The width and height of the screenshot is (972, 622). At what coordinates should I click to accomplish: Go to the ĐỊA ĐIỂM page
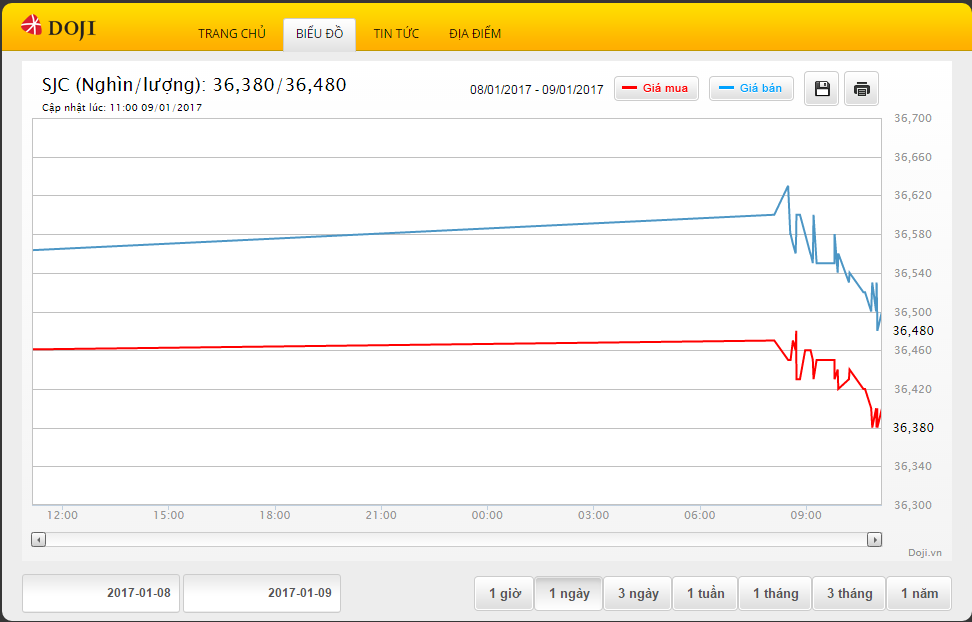click(475, 33)
